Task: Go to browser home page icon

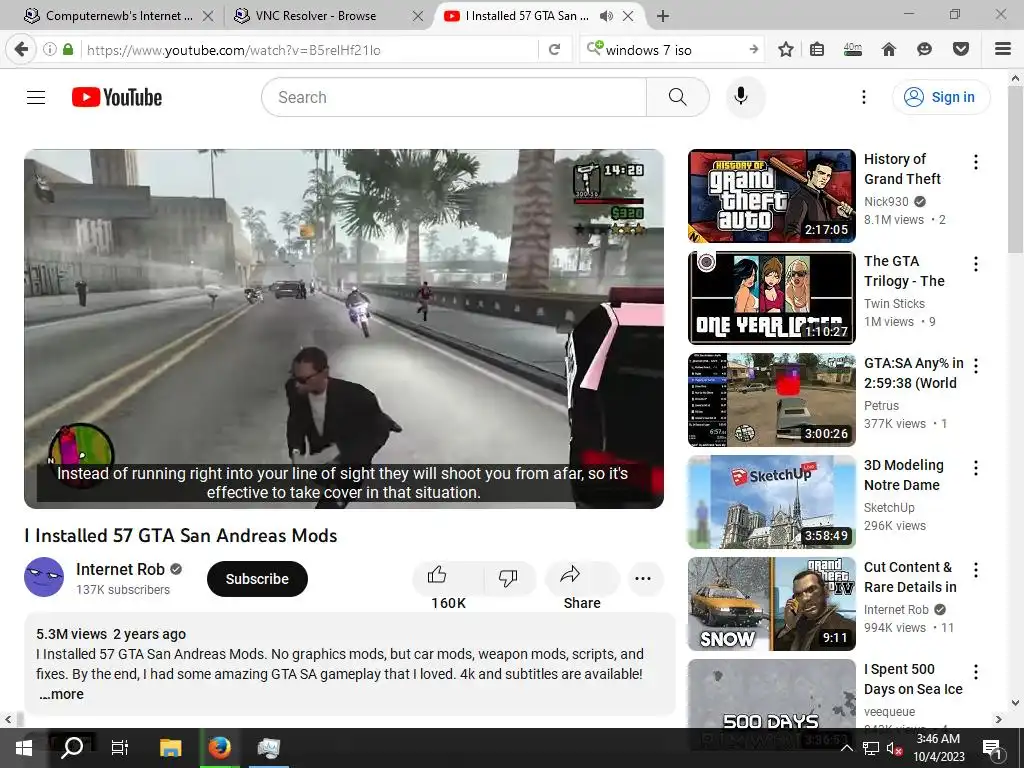Action: pyautogui.click(x=889, y=50)
